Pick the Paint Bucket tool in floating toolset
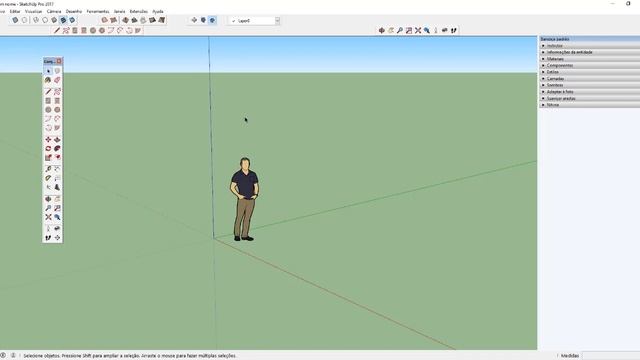 pos(48,80)
